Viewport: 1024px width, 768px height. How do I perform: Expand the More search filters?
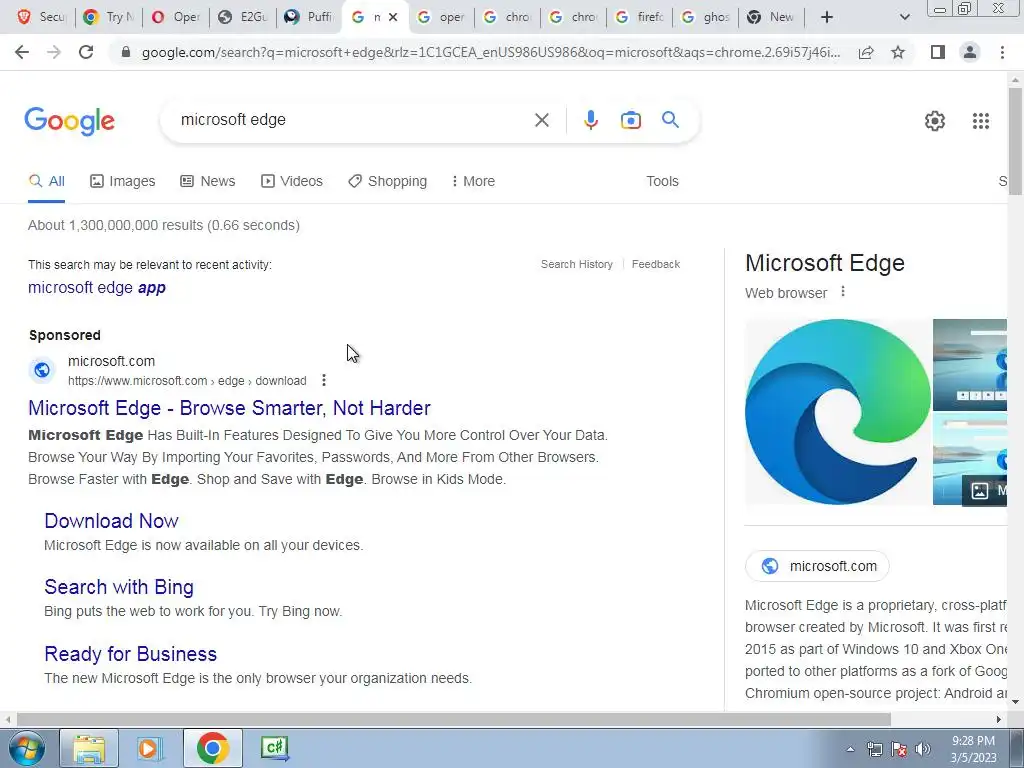[x=473, y=181]
